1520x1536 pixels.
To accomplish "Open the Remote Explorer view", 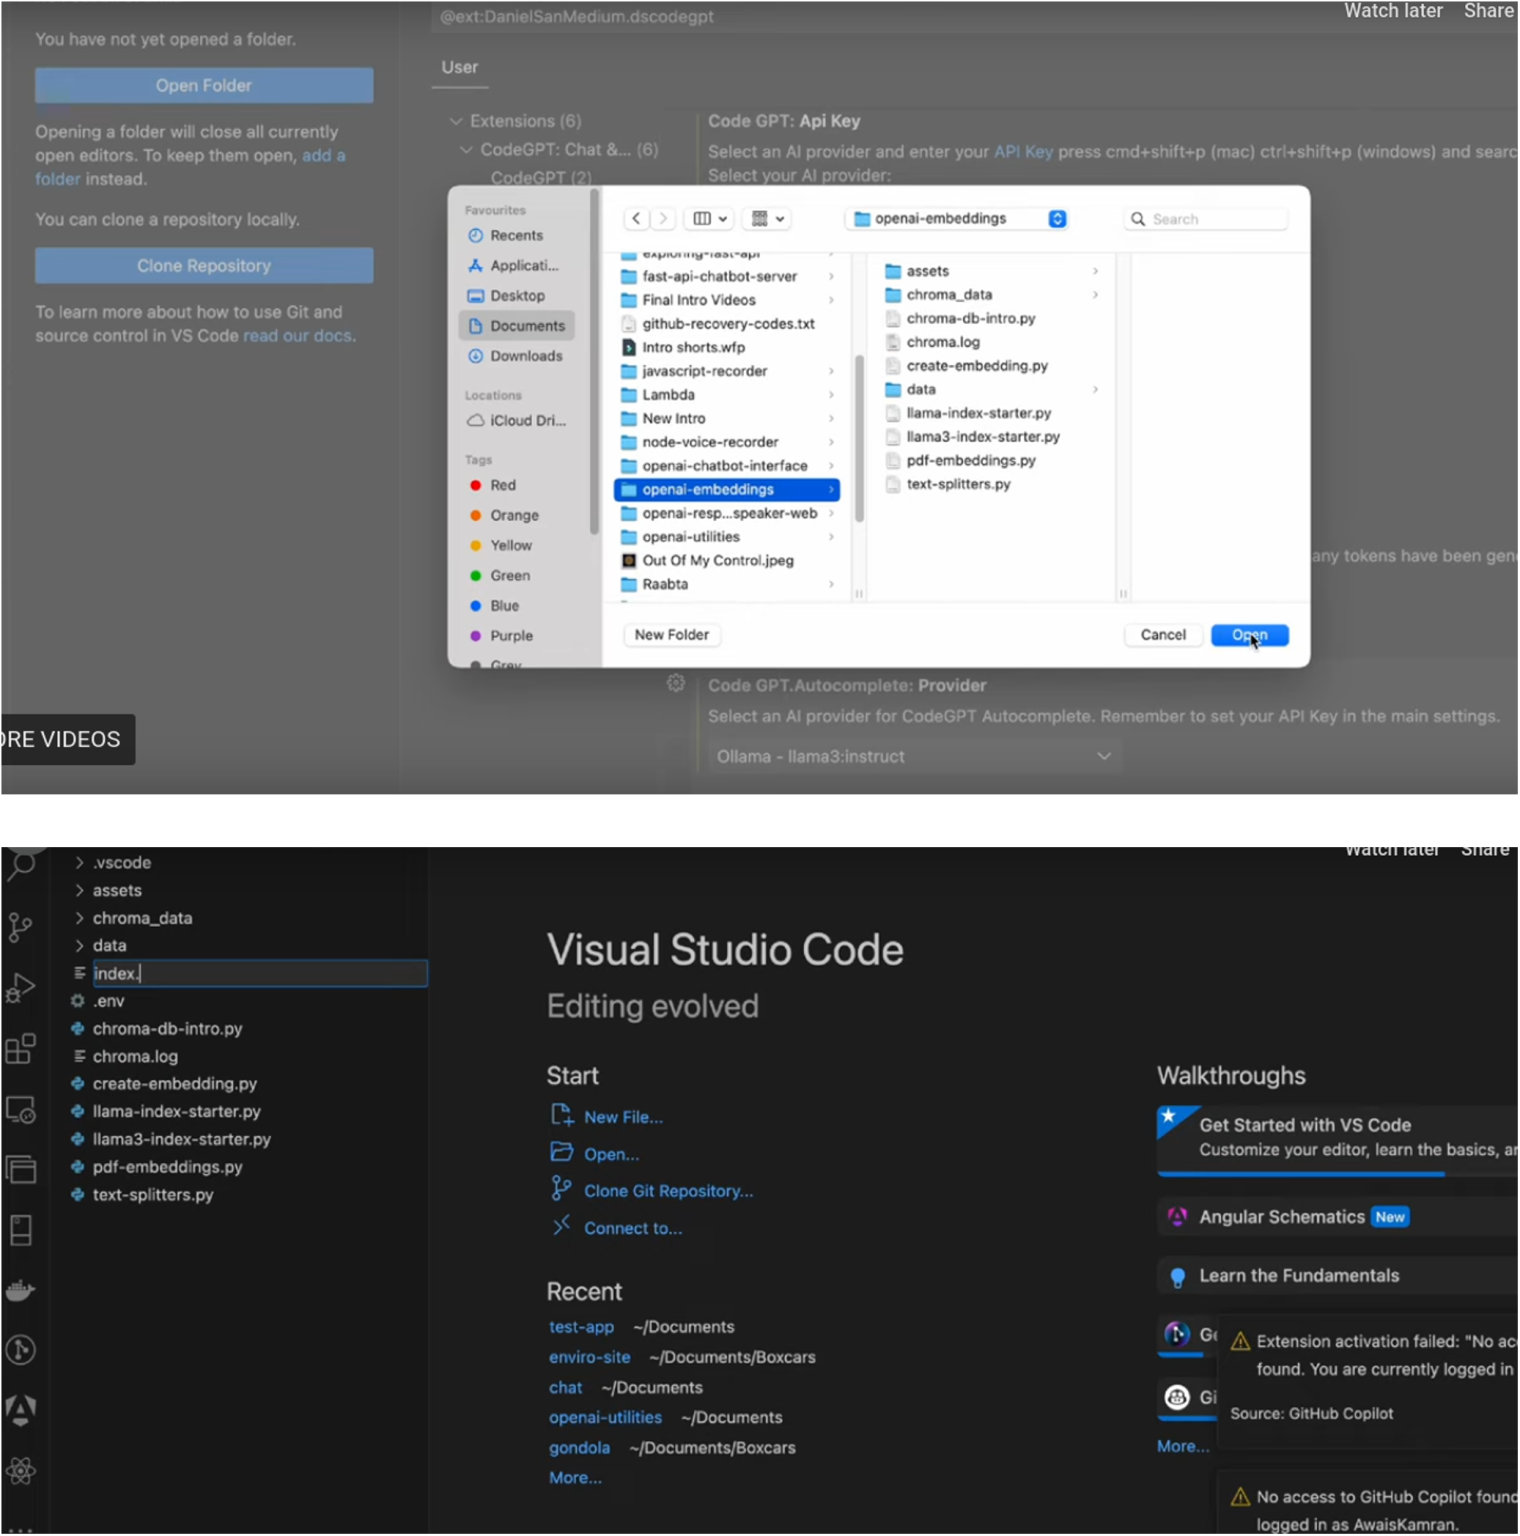I will (x=20, y=1108).
